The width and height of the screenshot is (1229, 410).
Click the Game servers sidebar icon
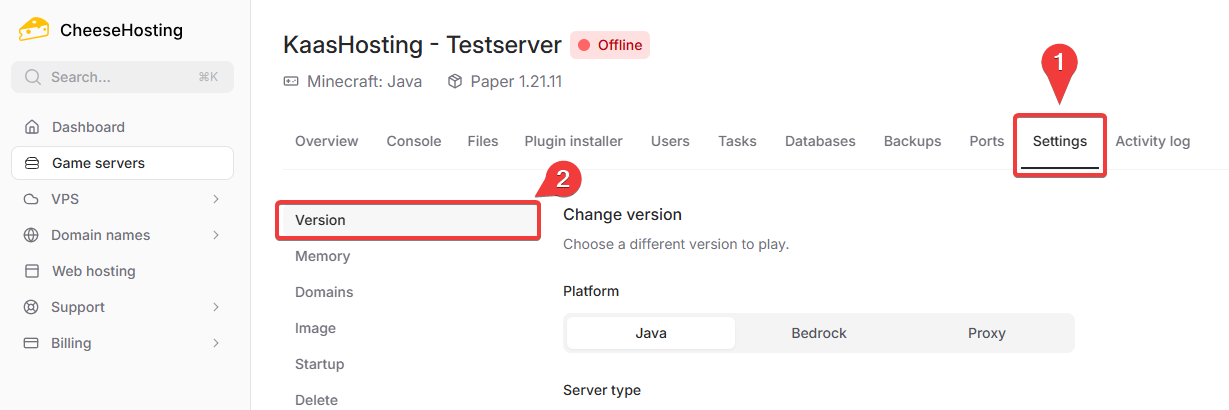[x=33, y=163]
